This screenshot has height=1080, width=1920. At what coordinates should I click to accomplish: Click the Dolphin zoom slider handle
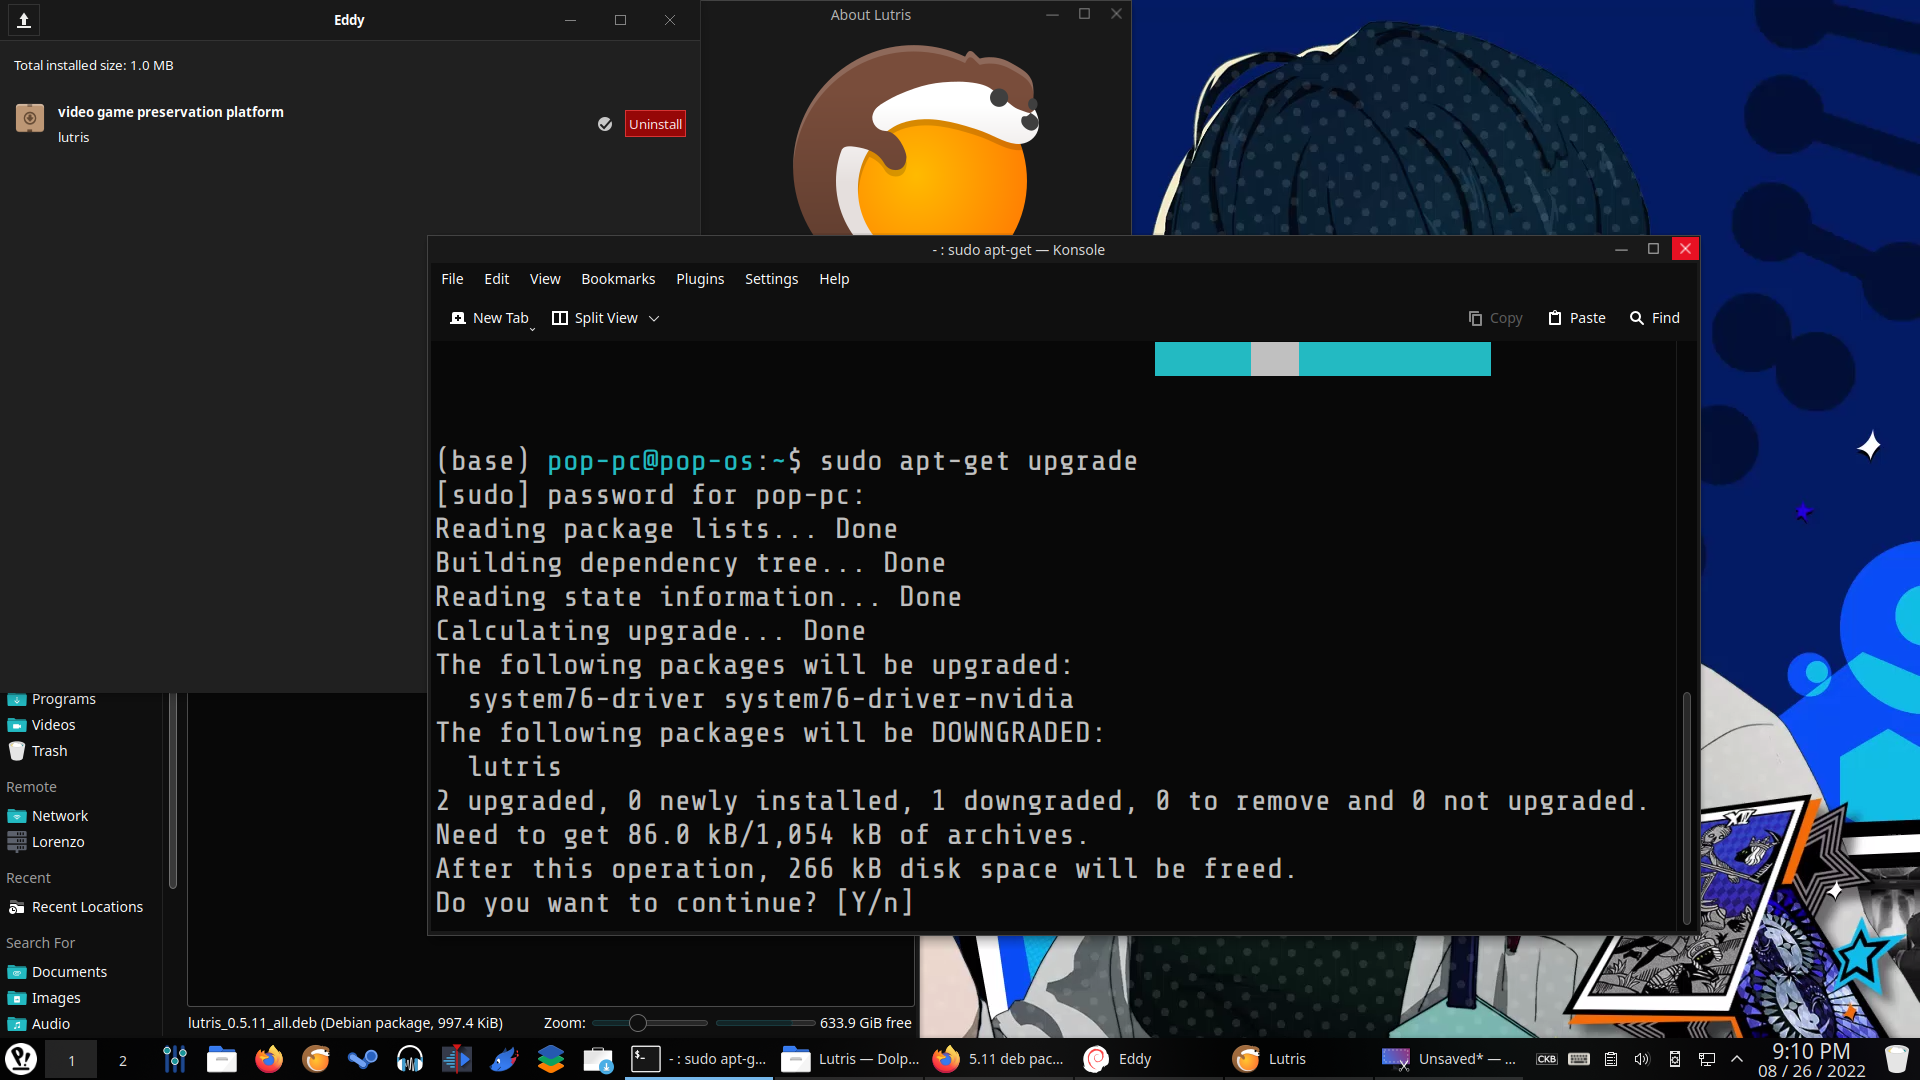click(x=638, y=1023)
